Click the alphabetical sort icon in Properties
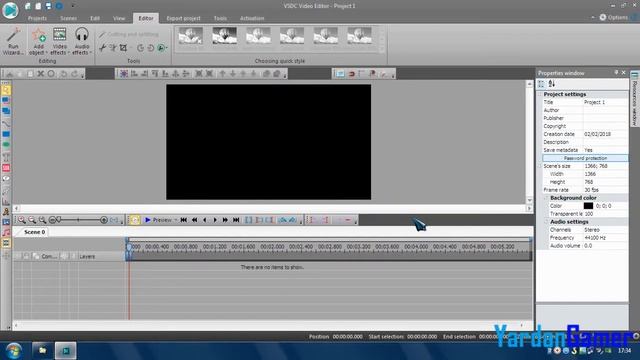This screenshot has width=640, height=360. click(x=551, y=84)
